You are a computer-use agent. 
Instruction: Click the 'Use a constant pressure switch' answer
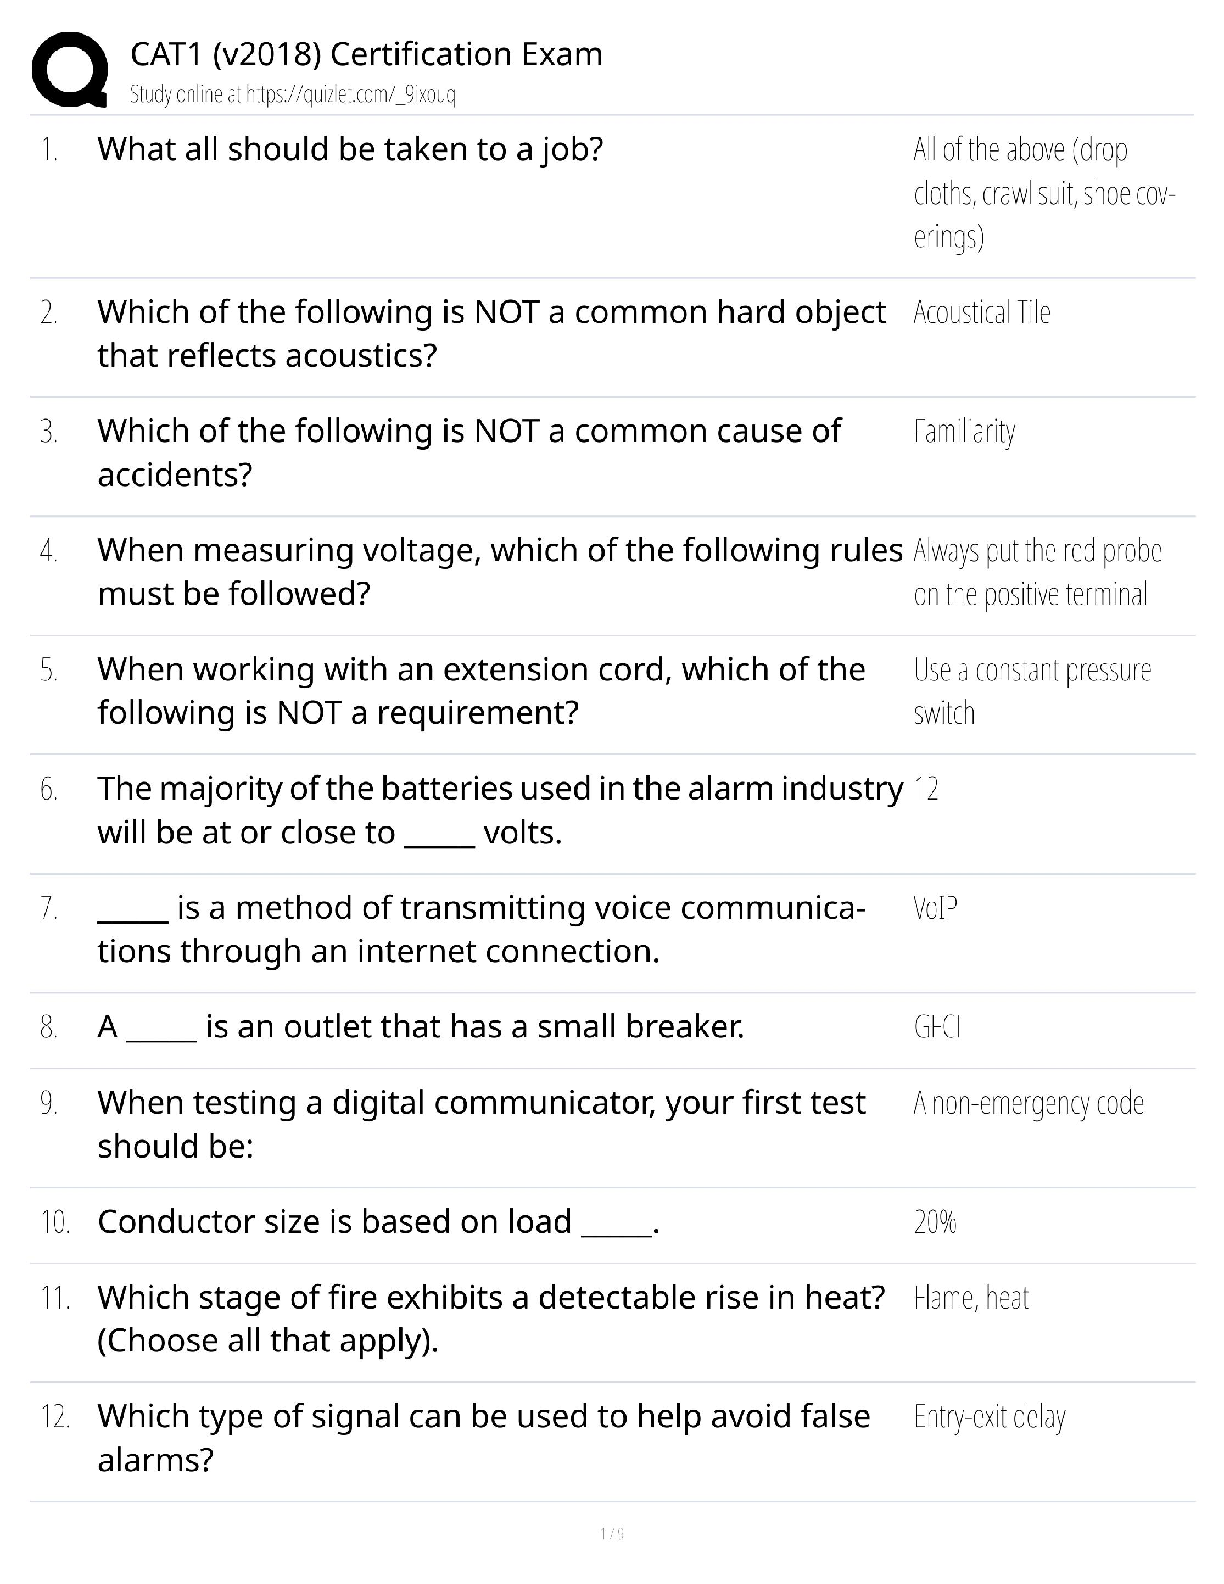[1031, 691]
